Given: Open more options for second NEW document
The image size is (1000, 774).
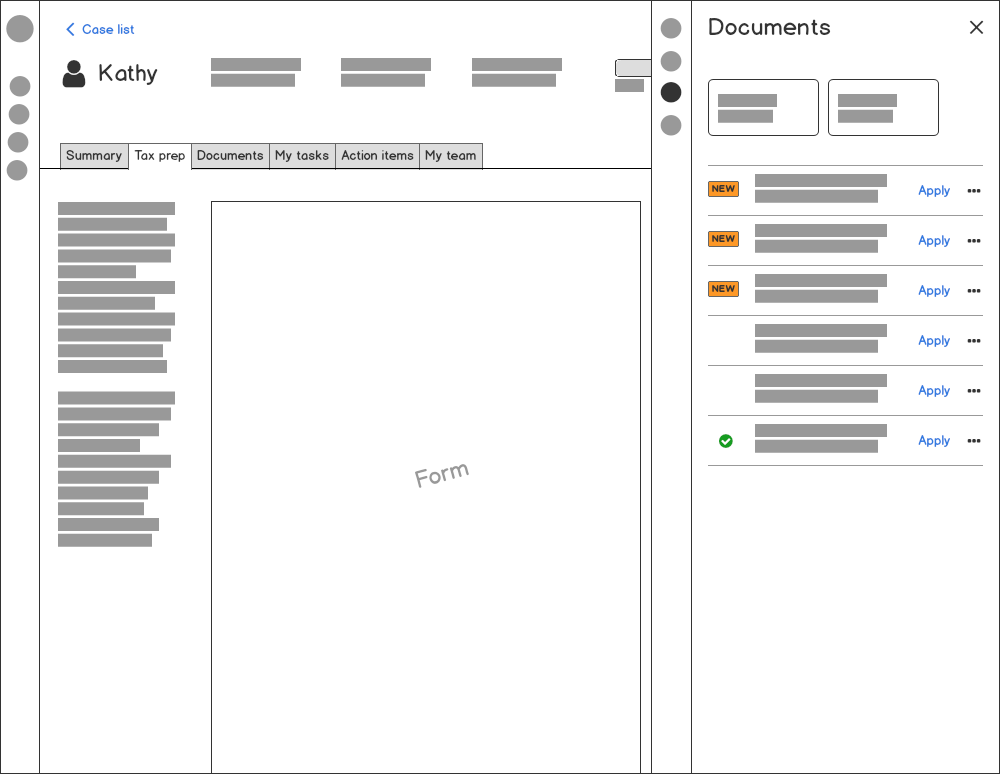Looking at the screenshot, I should coord(974,240).
